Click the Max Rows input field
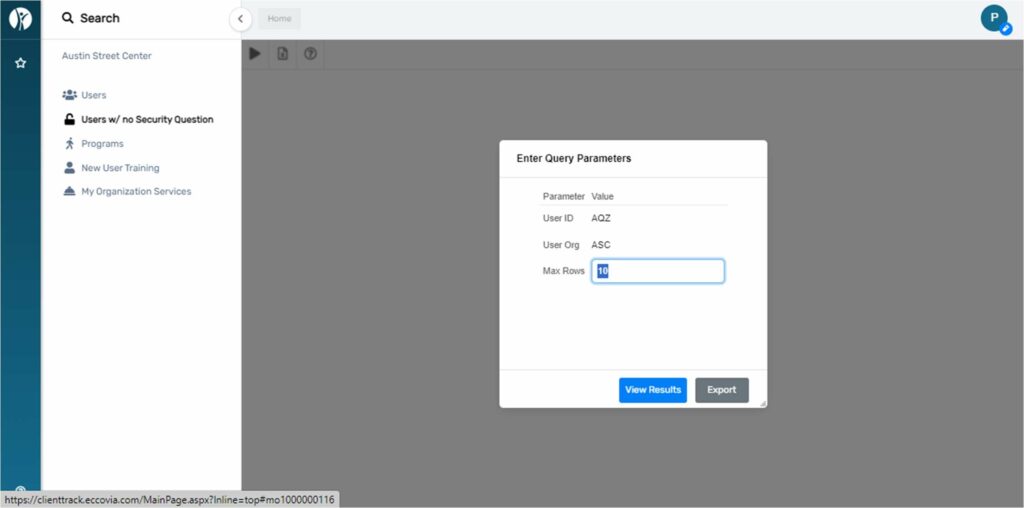The height and width of the screenshot is (508, 1024). [x=658, y=271]
